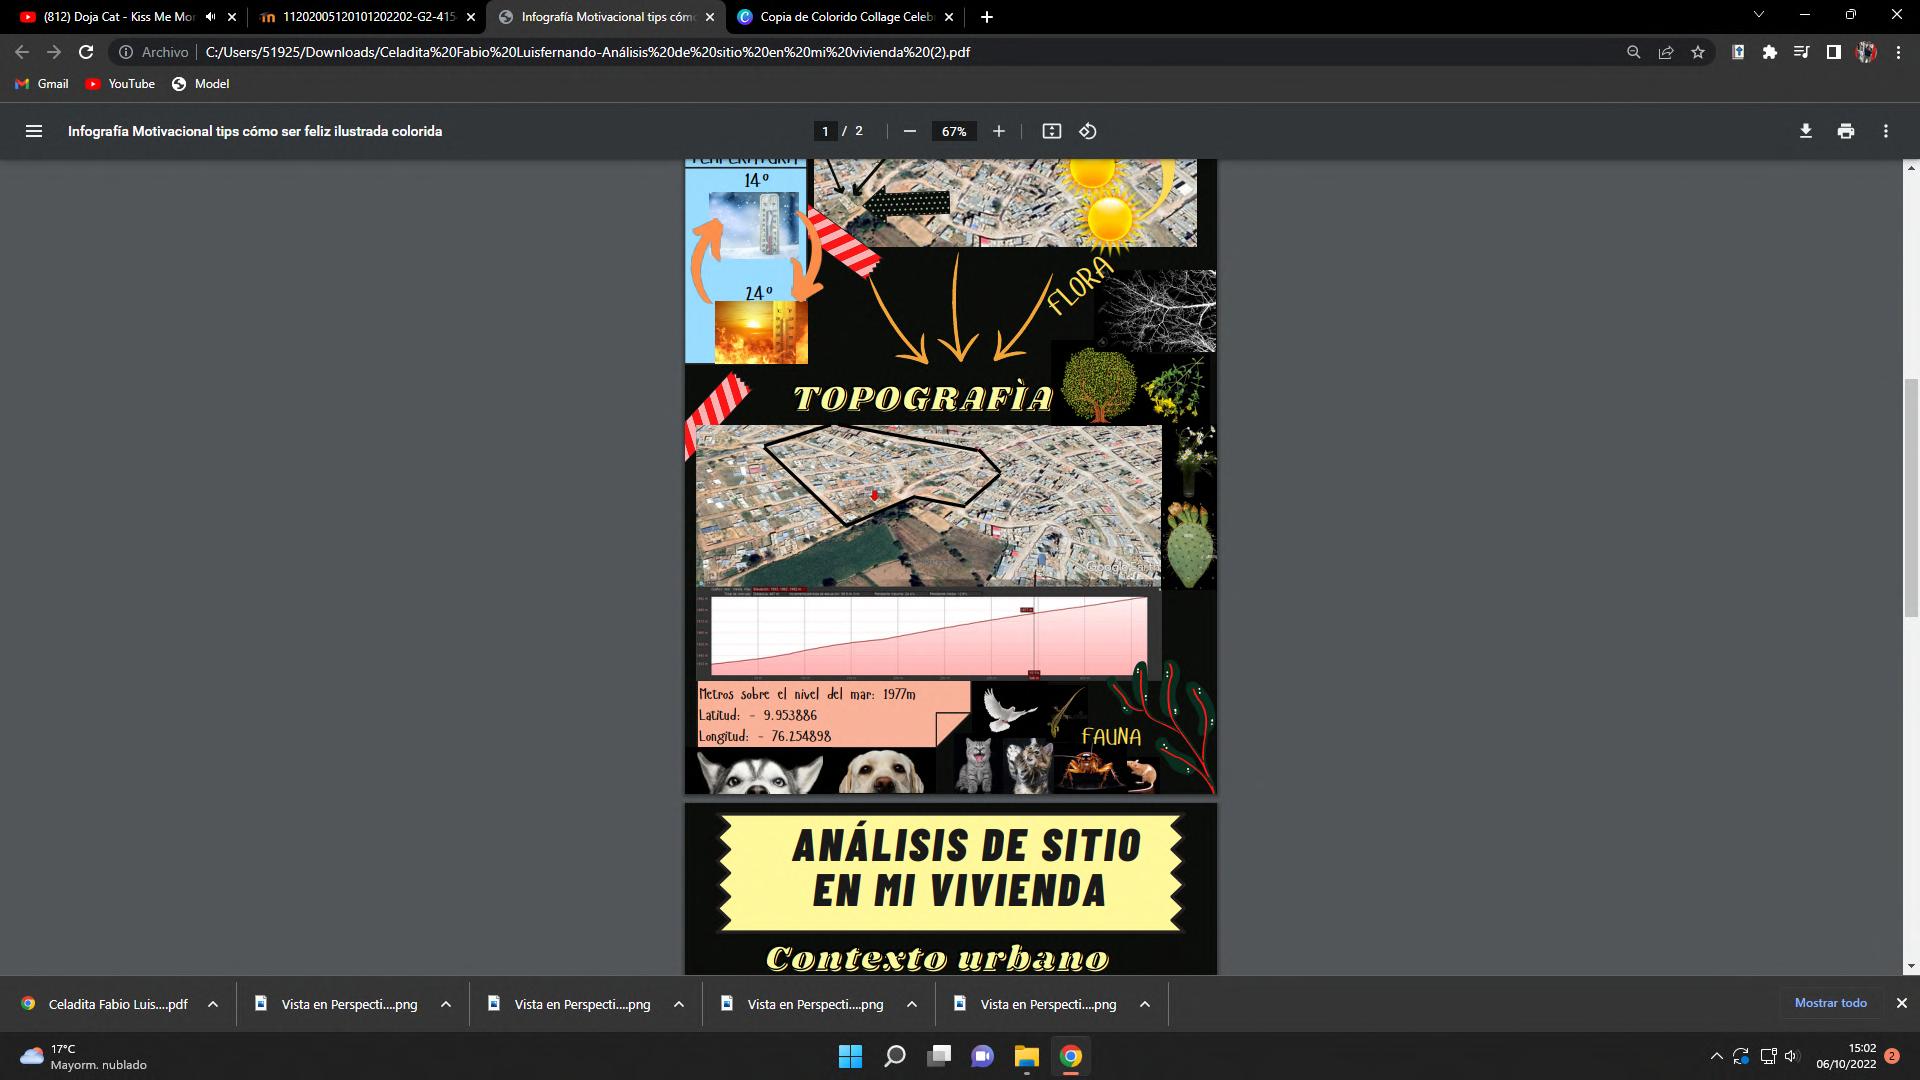
Task: Open the YouTube bookmark
Action: [120, 84]
